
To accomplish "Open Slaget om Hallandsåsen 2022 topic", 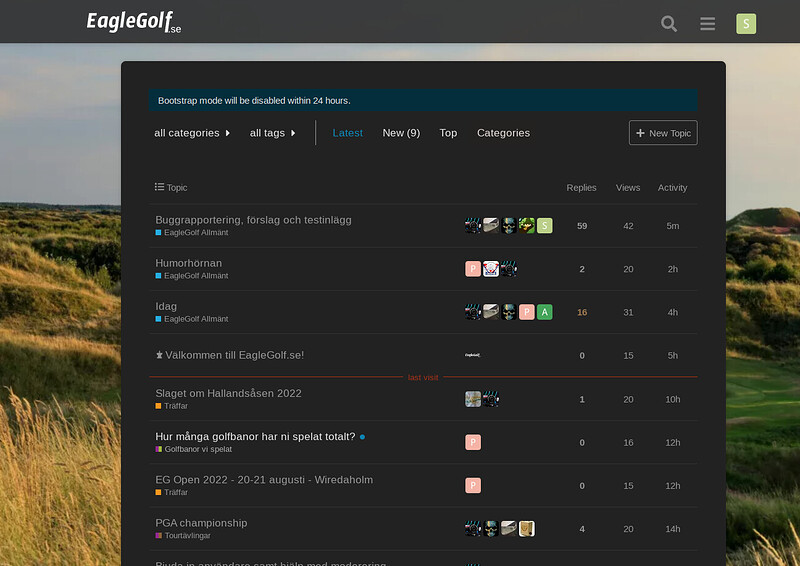I will 228,393.
